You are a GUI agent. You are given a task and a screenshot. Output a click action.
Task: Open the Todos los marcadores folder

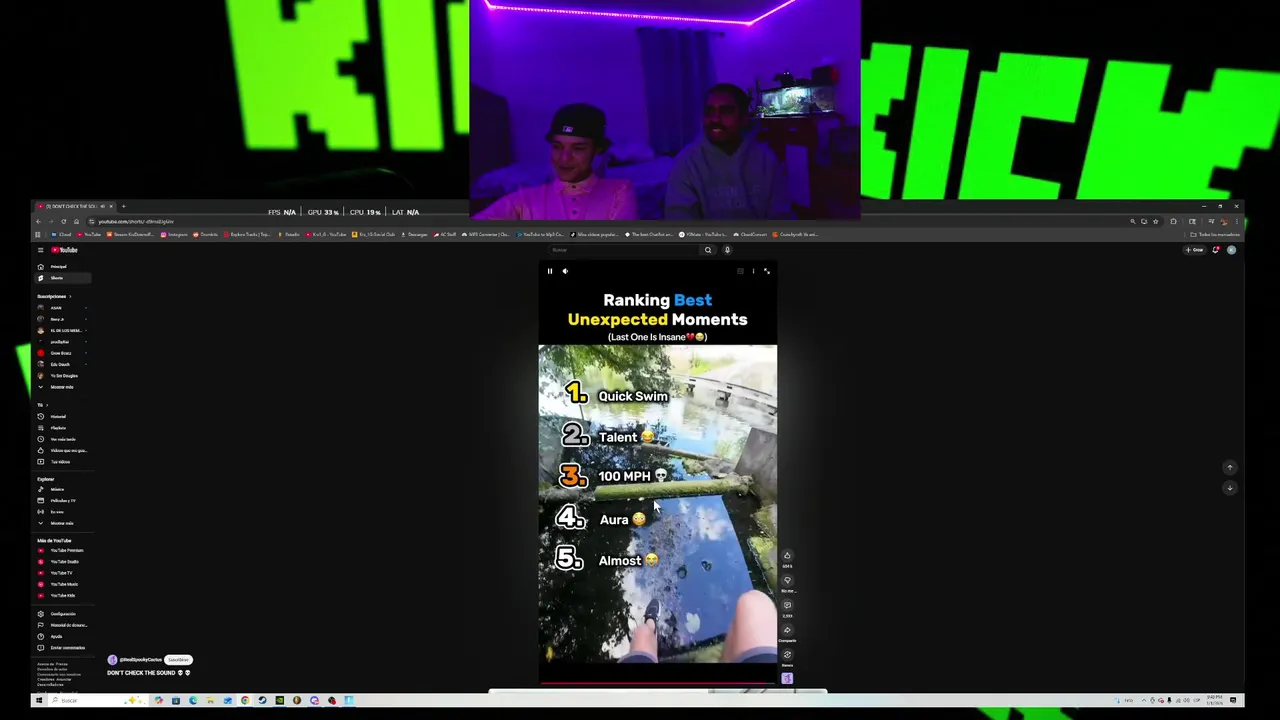point(1215,235)
